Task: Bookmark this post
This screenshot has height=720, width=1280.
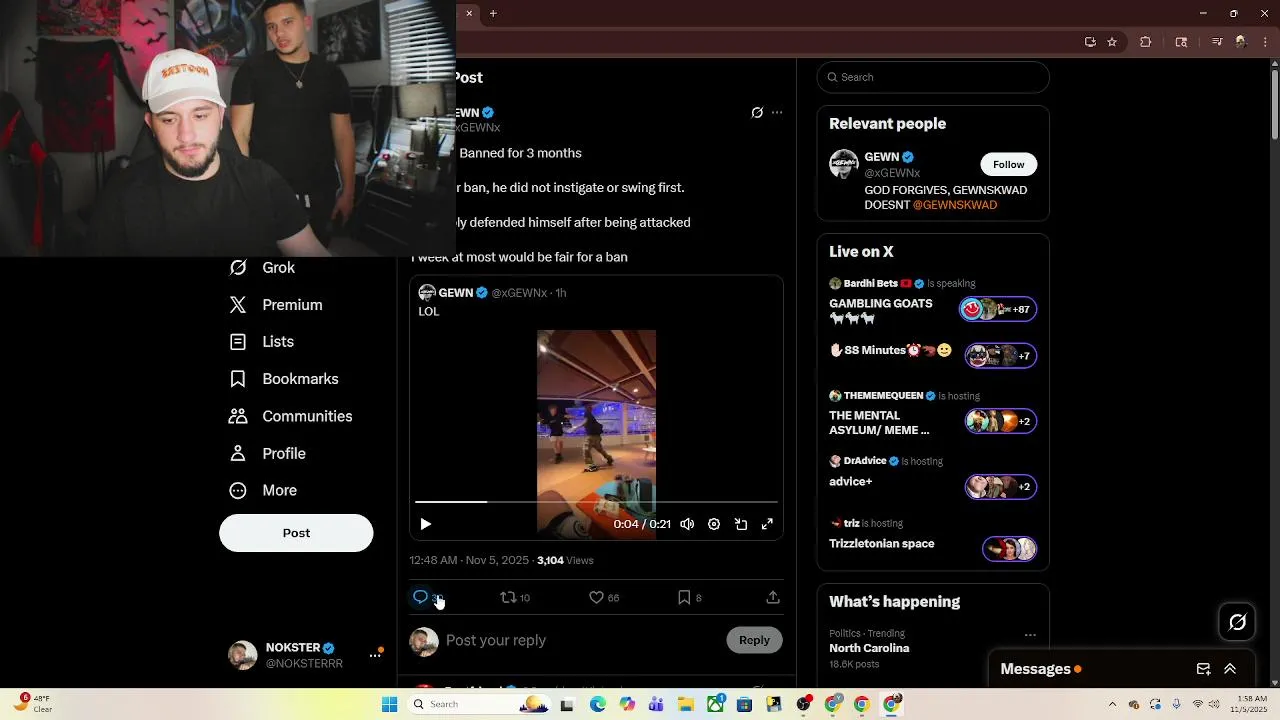Action: [x=684, y=597]
